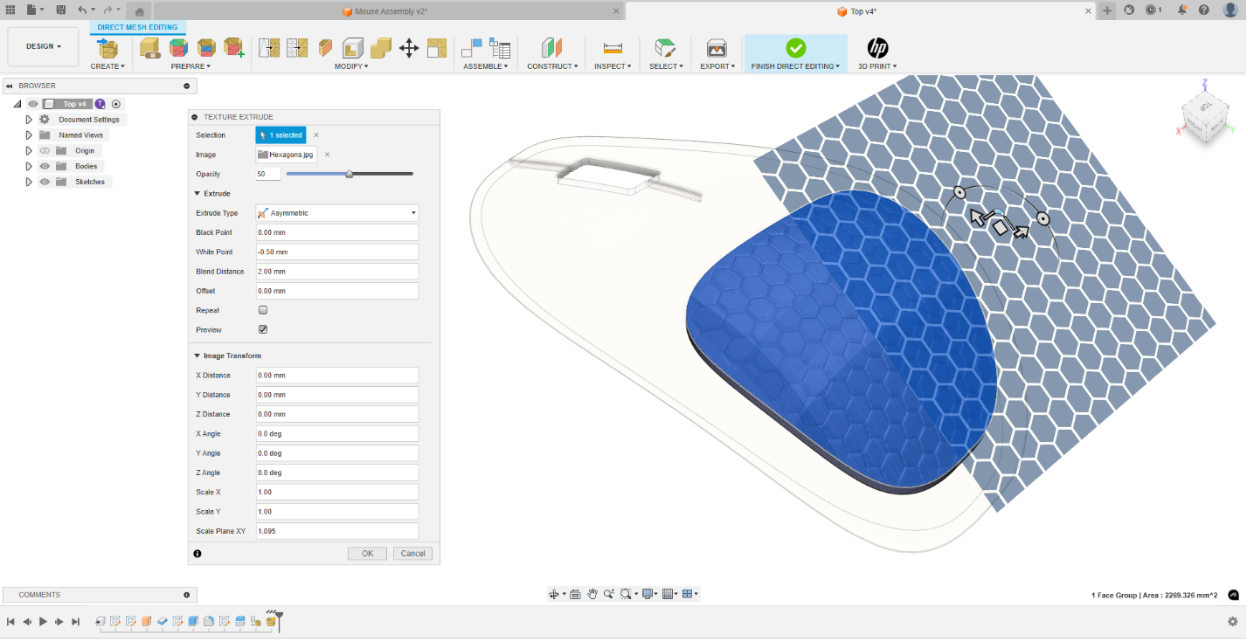Select the Pan tool in navigation bar
Image resolution: width=1248 pixels, height=640 pixels.
point(593,593)
